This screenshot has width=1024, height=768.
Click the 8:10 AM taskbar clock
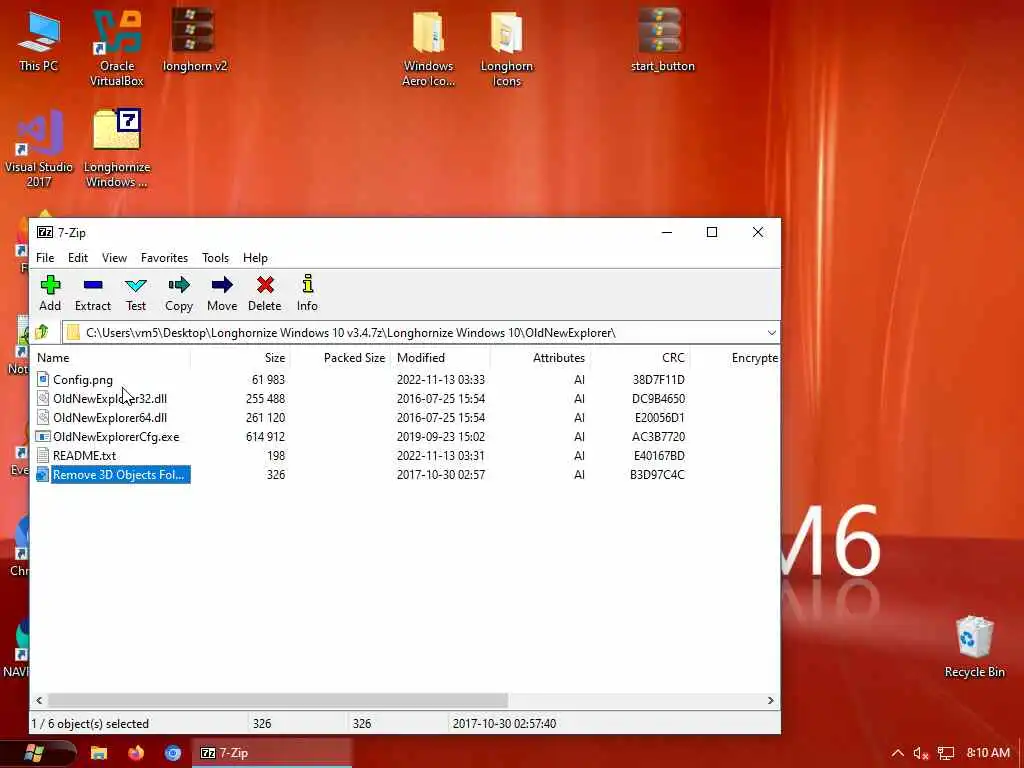point(988,753)
